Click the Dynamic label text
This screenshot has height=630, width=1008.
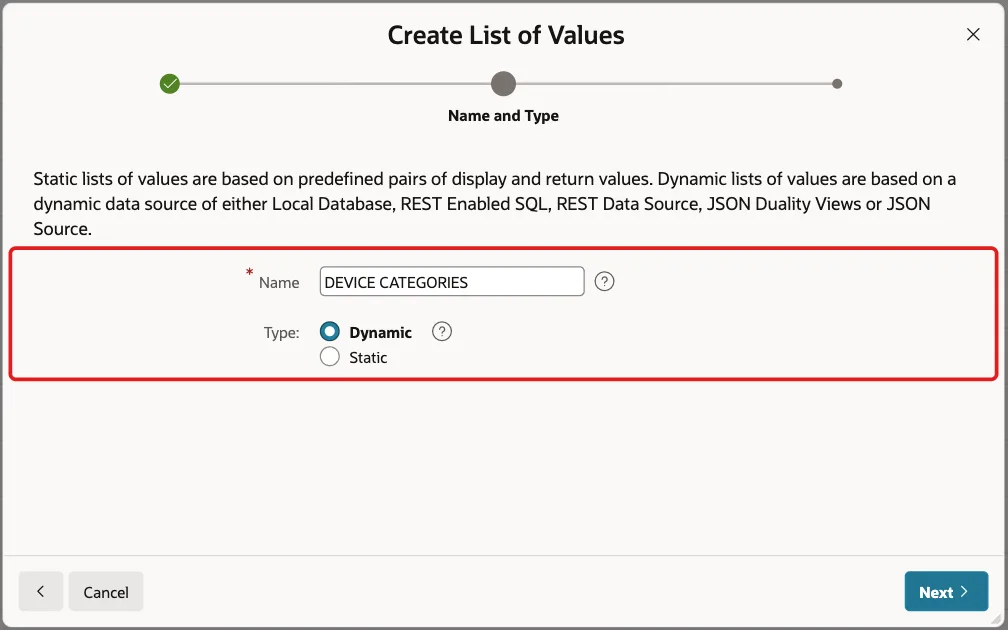381,332
